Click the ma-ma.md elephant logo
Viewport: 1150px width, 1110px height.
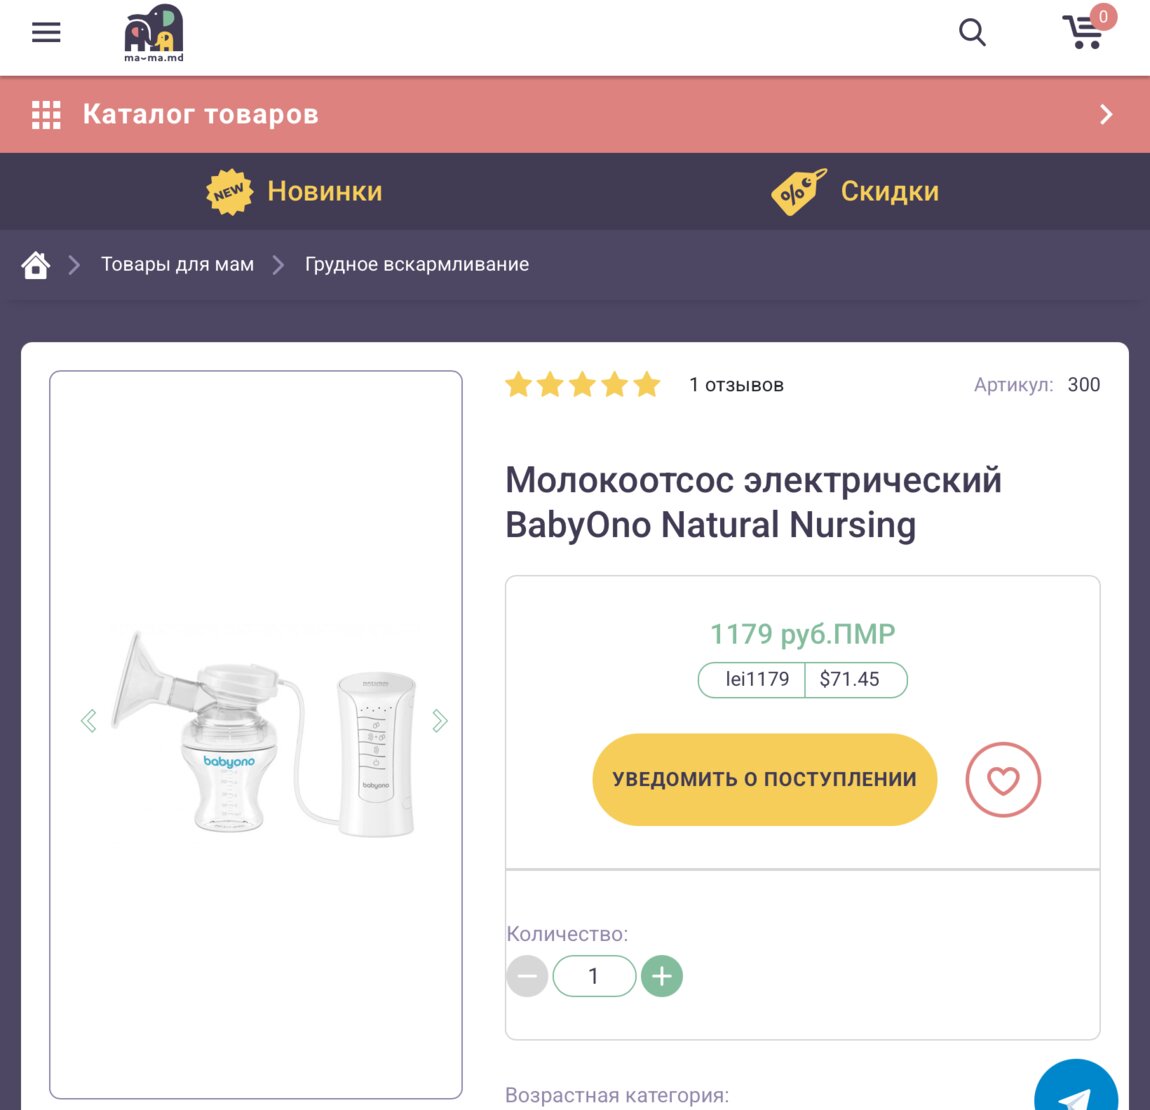(x=154, y=33)
